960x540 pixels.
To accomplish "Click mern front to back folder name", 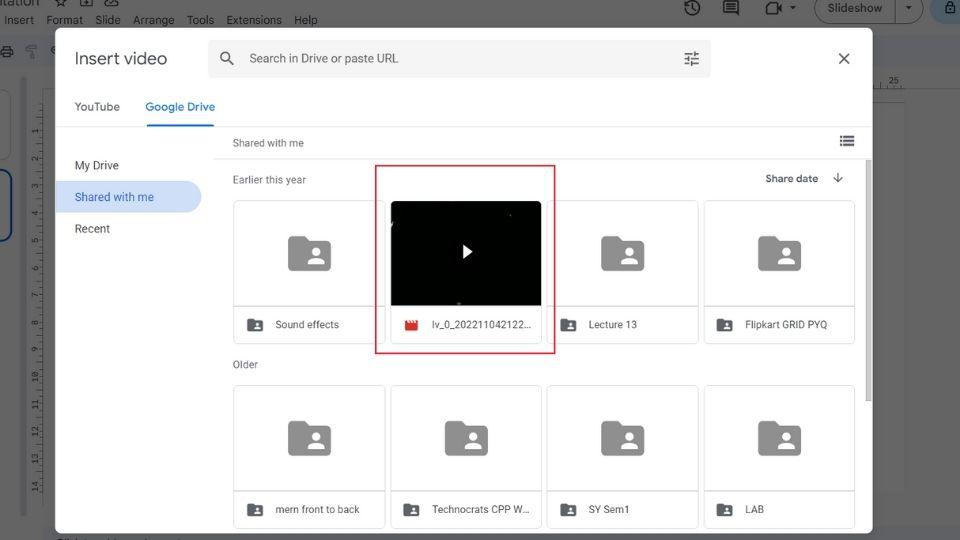I will [x=317, y=509].
